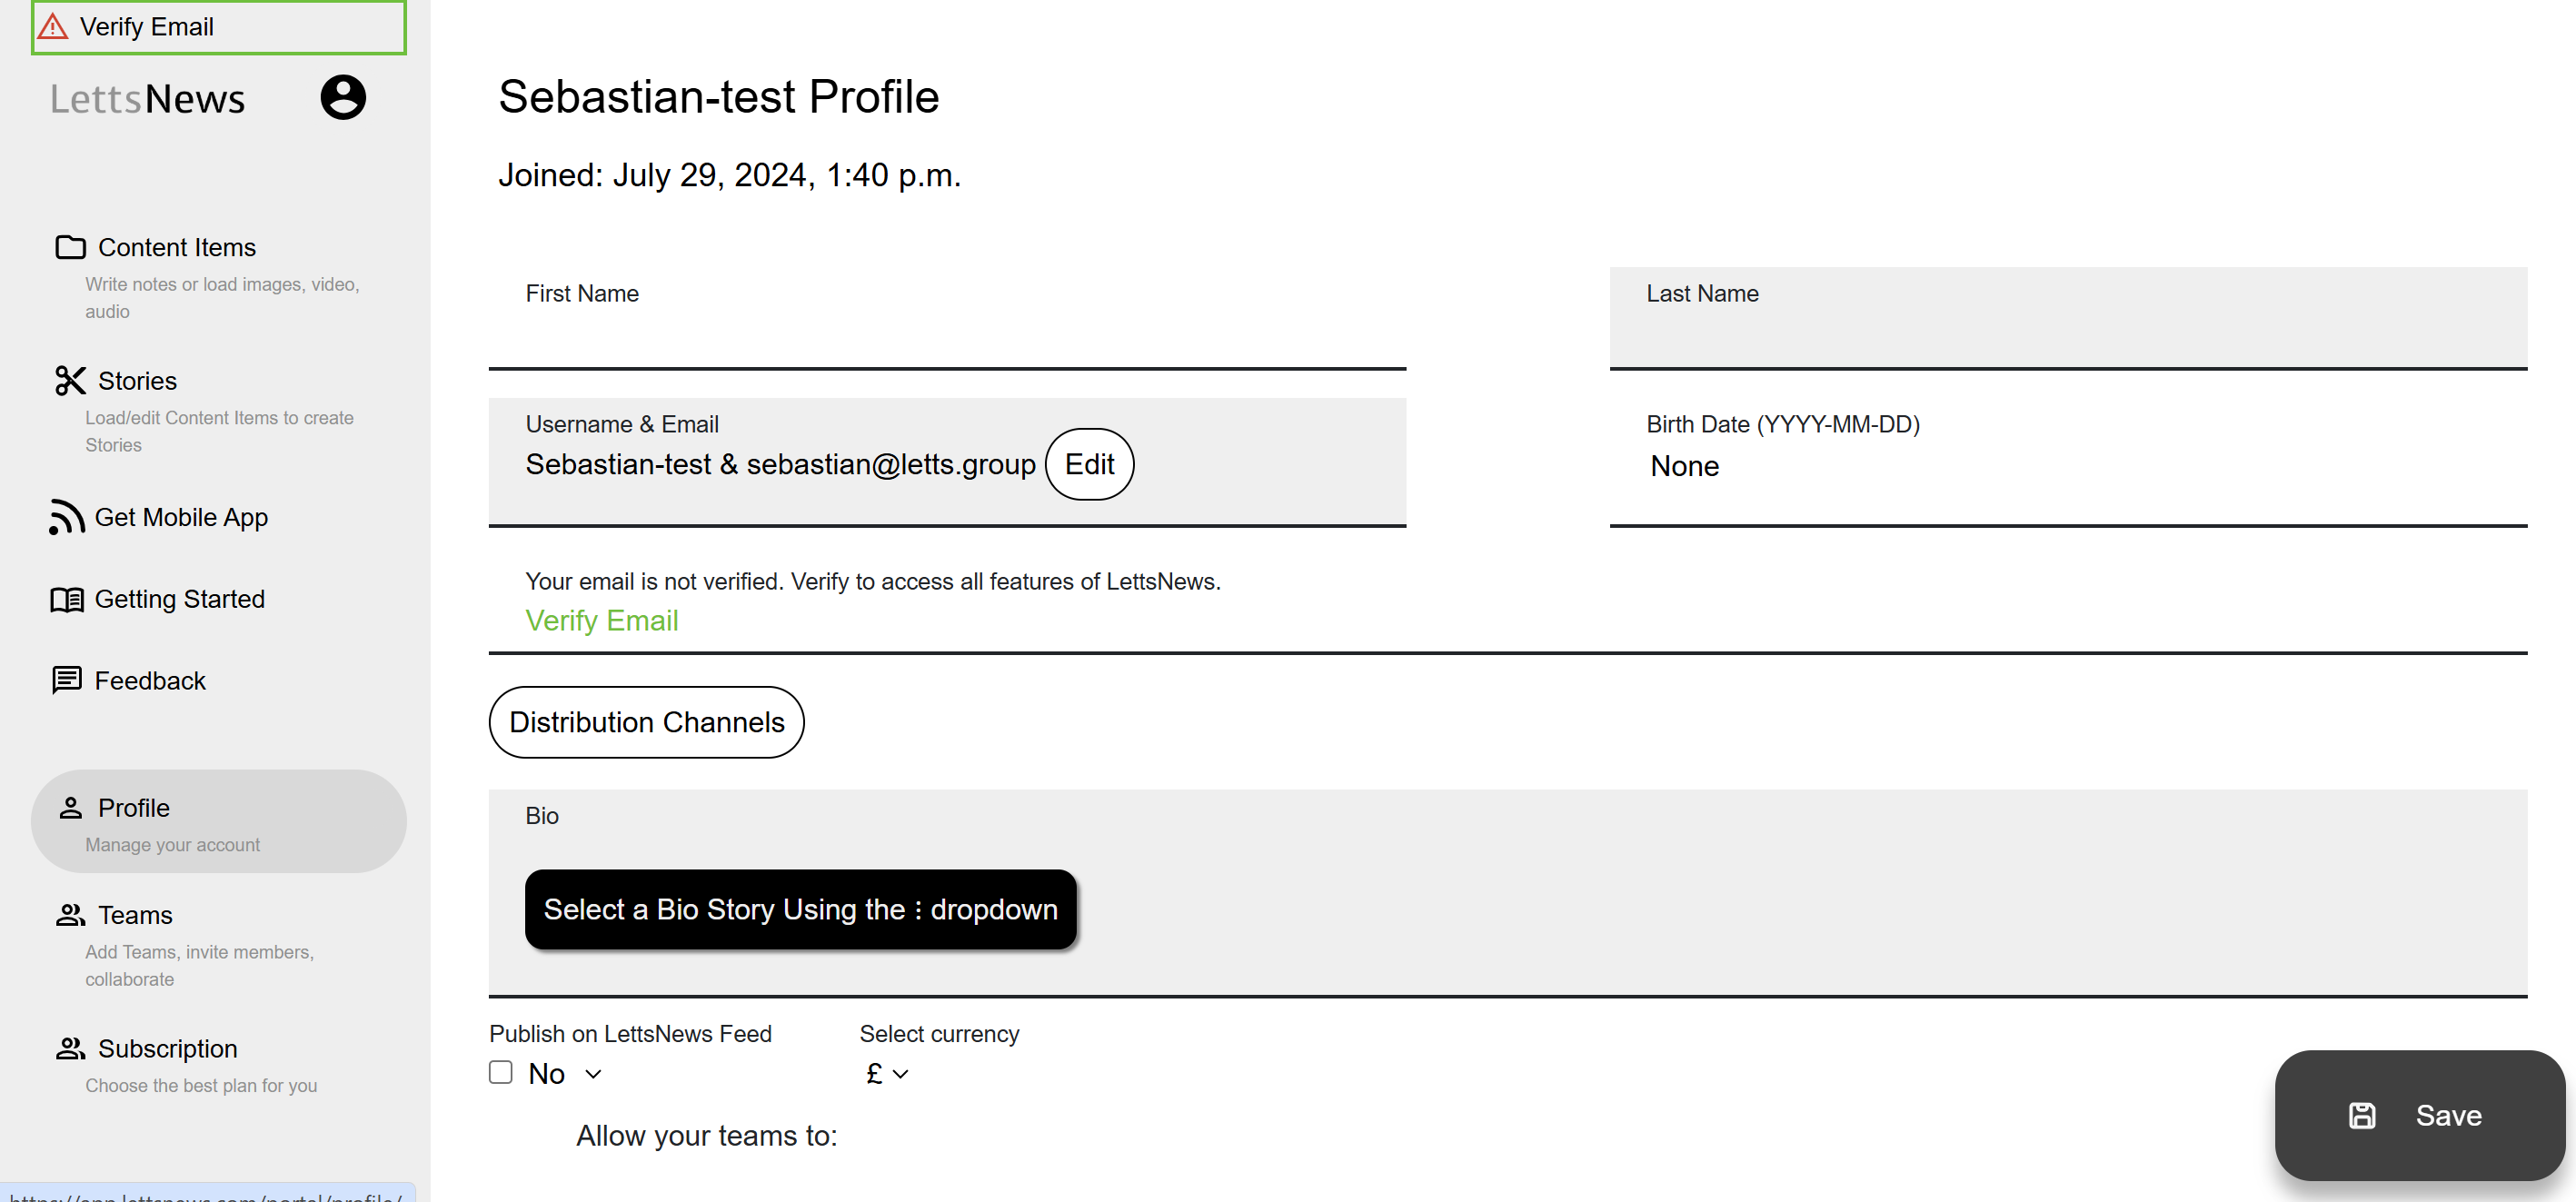Image resolution: width=2576 pixels, height=1202 pixels.
Task: Click the green Verify Email link
Action: pyautogui.click(x=602, y=620)
